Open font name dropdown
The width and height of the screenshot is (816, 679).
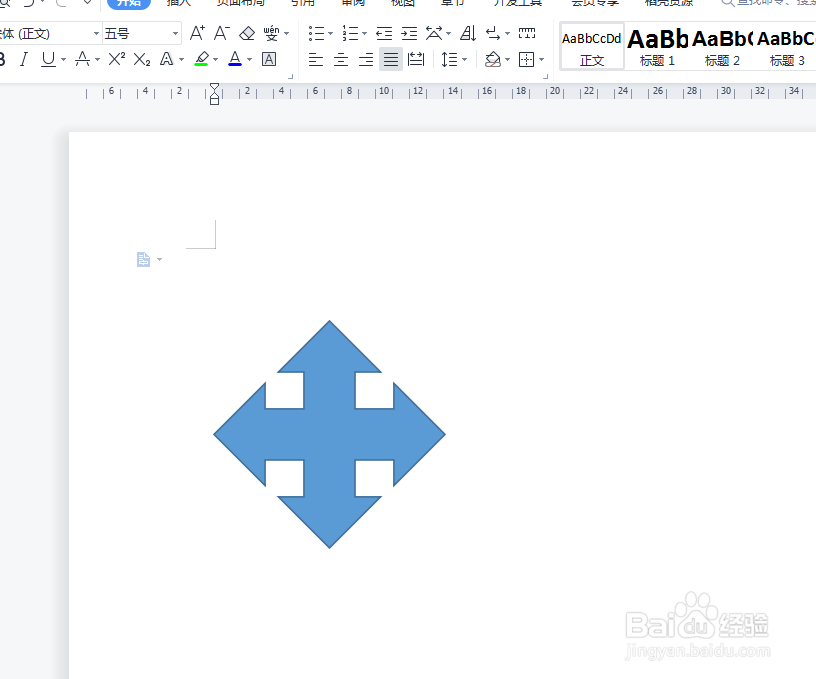coord(96,34)
